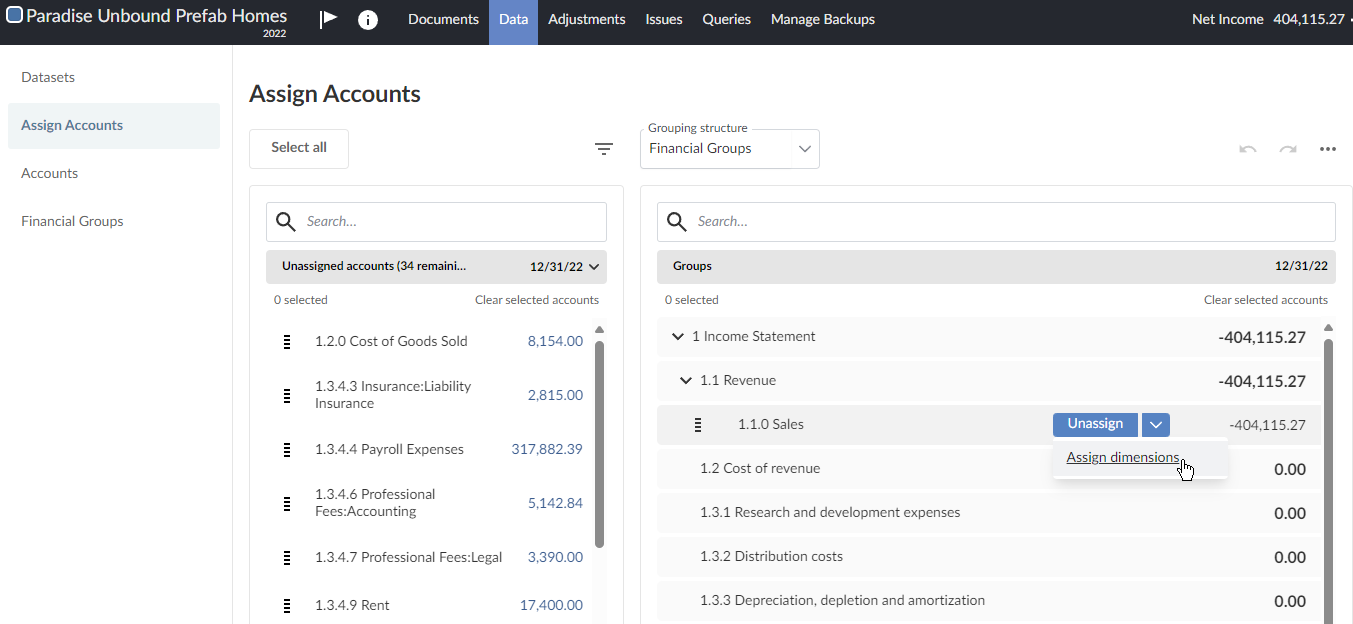Open the three-dot more options menu
This screenshot has width=1353, height=624.
click(x=1328, y=149)
